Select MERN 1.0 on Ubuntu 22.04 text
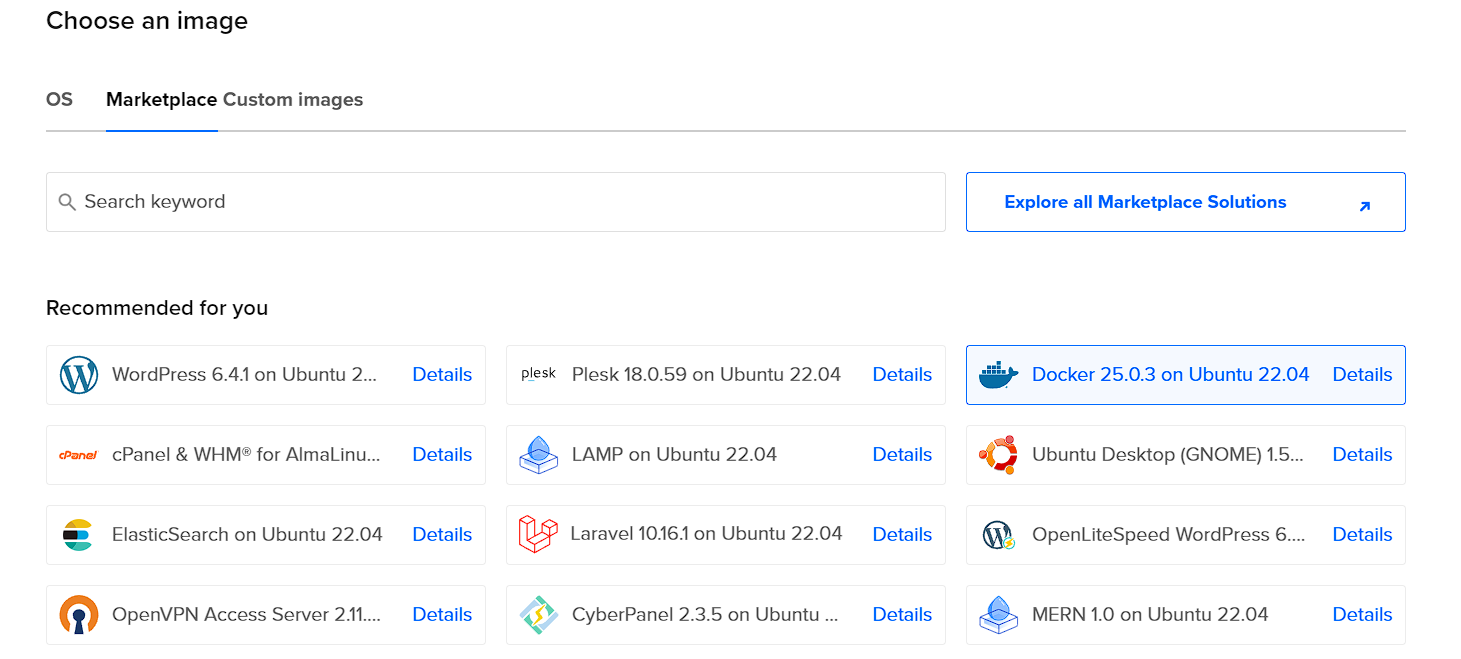 pos(1150,615)
